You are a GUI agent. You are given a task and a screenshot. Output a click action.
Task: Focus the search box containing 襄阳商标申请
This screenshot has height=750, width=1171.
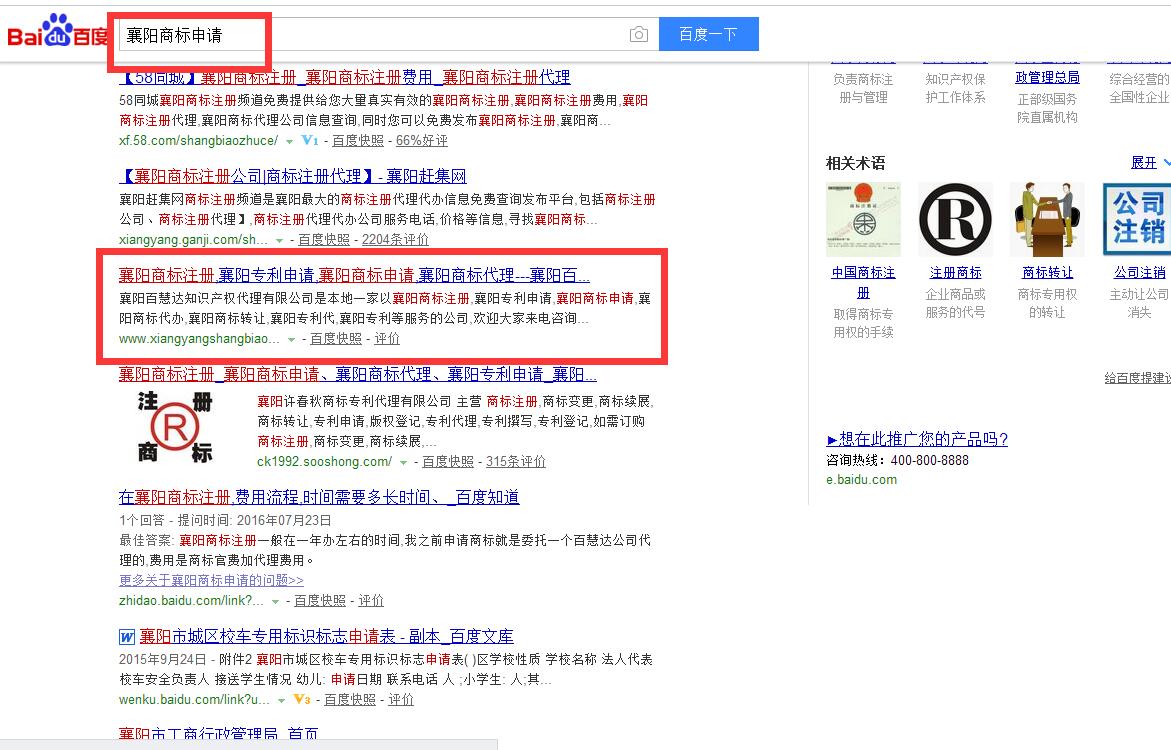[388, 34]
